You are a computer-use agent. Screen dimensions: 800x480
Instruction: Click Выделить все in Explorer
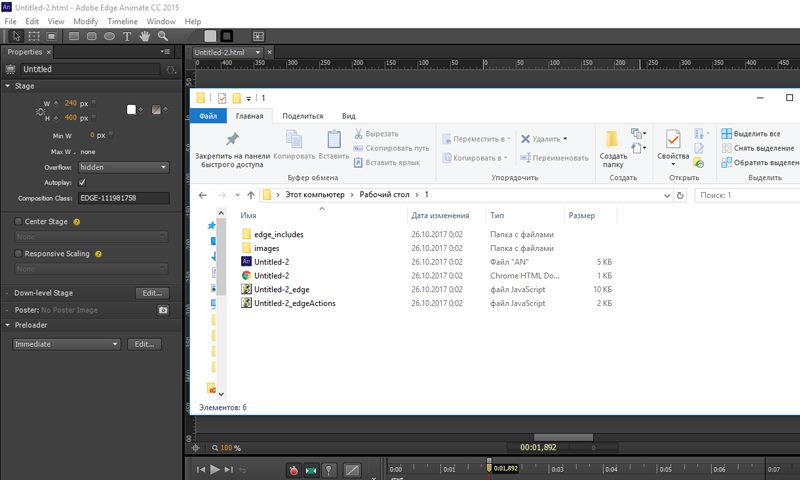click(x=751, y=134)
